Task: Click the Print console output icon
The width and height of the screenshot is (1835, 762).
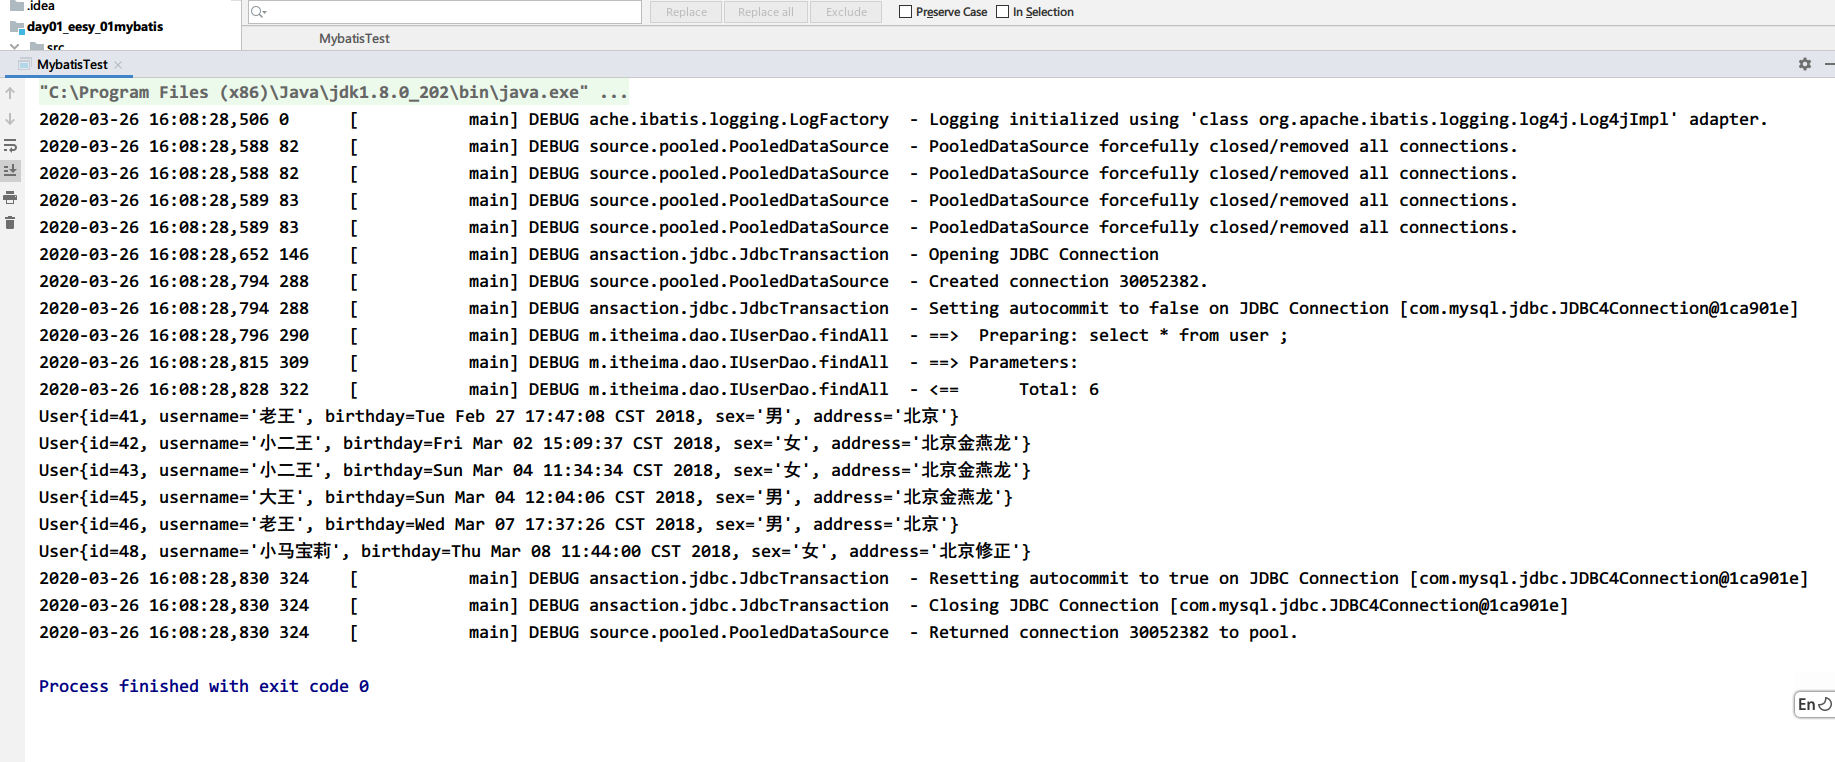Action: pyautogui.click(x=10, y=197)
